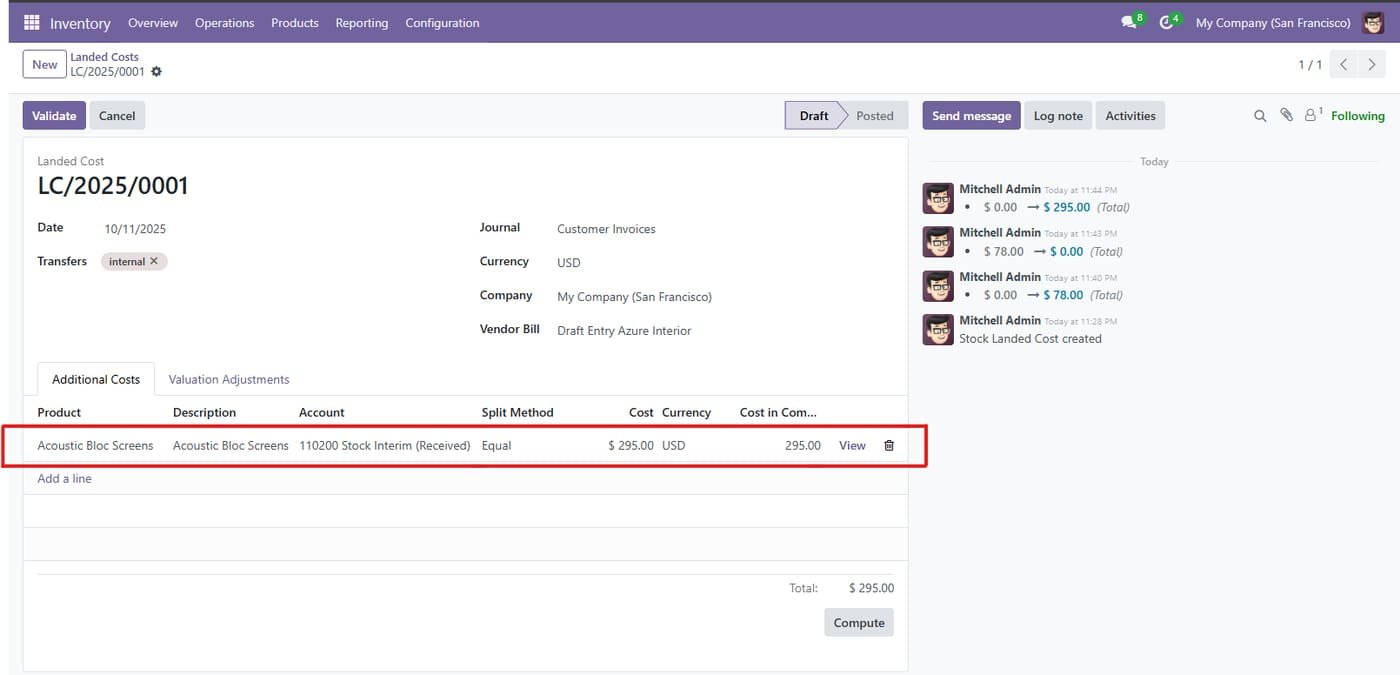This screenshot has width=1400, height=675.
Task: Open the apps grid home menu icon
Action: 31,22
